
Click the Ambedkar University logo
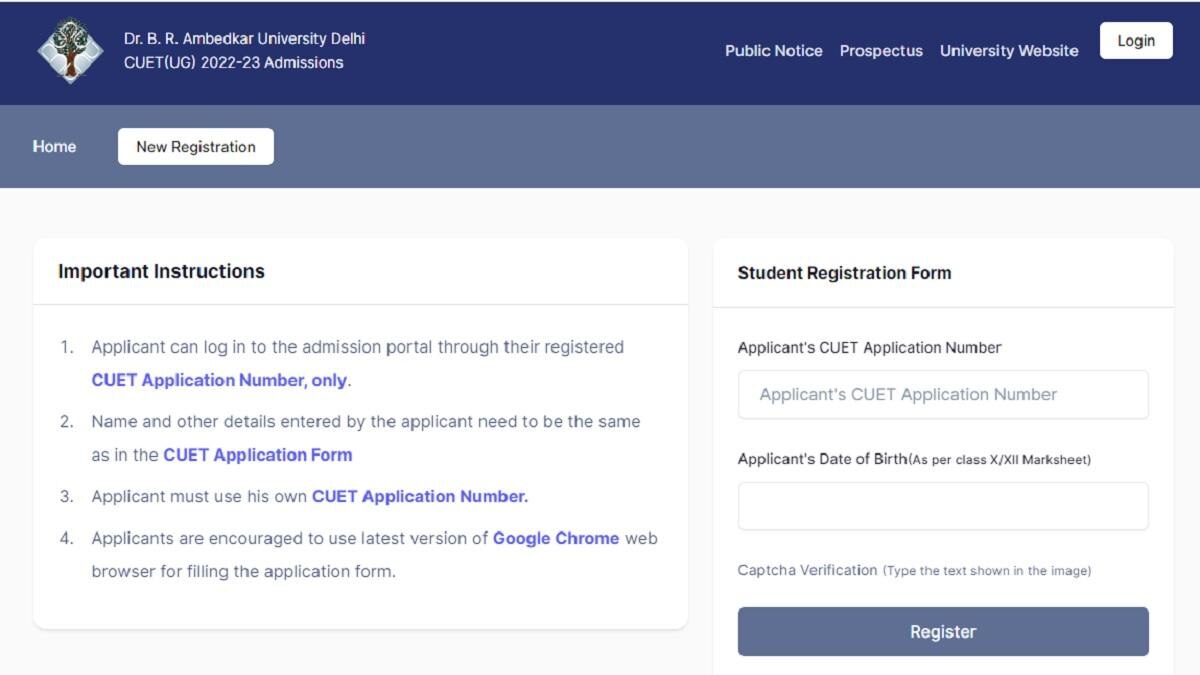coord(69,50)
